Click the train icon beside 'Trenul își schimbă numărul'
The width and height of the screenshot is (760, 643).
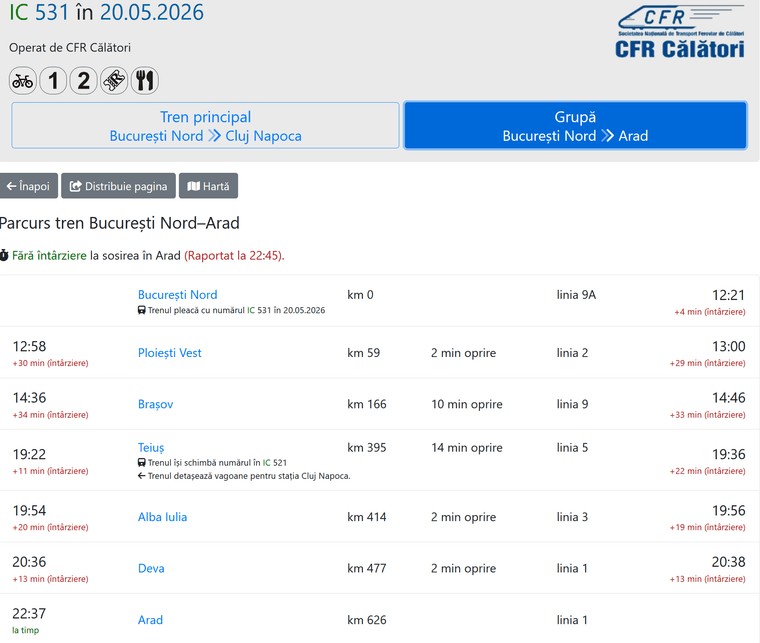pyautogui.click(x=142, y=463)
